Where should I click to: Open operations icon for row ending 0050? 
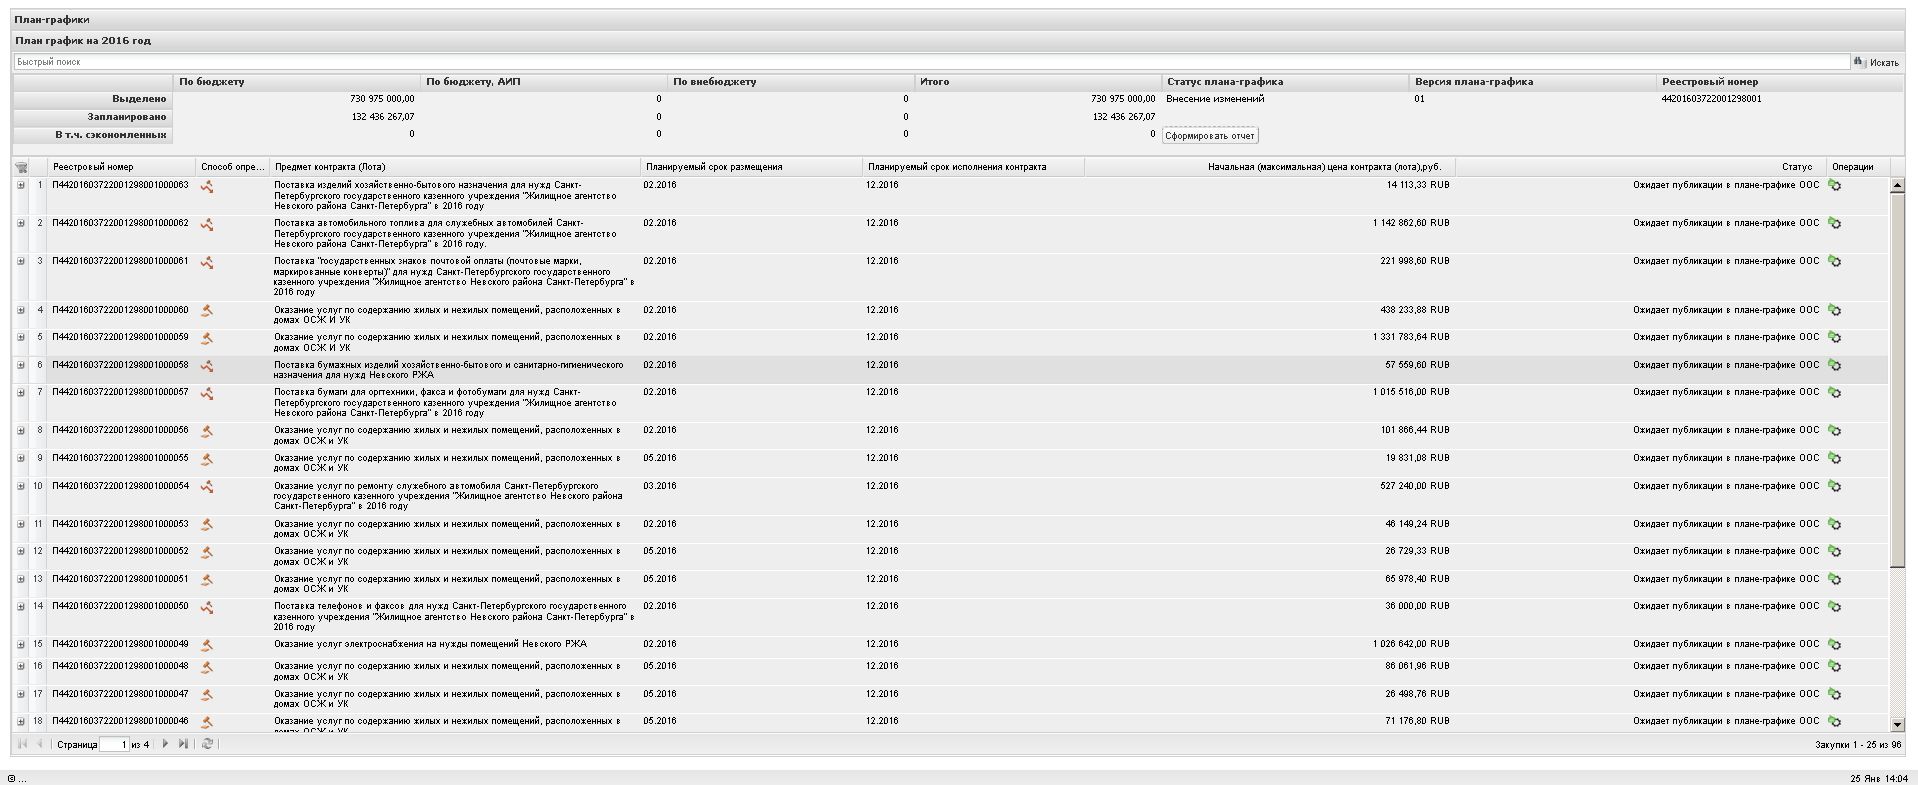point(1834,606)
